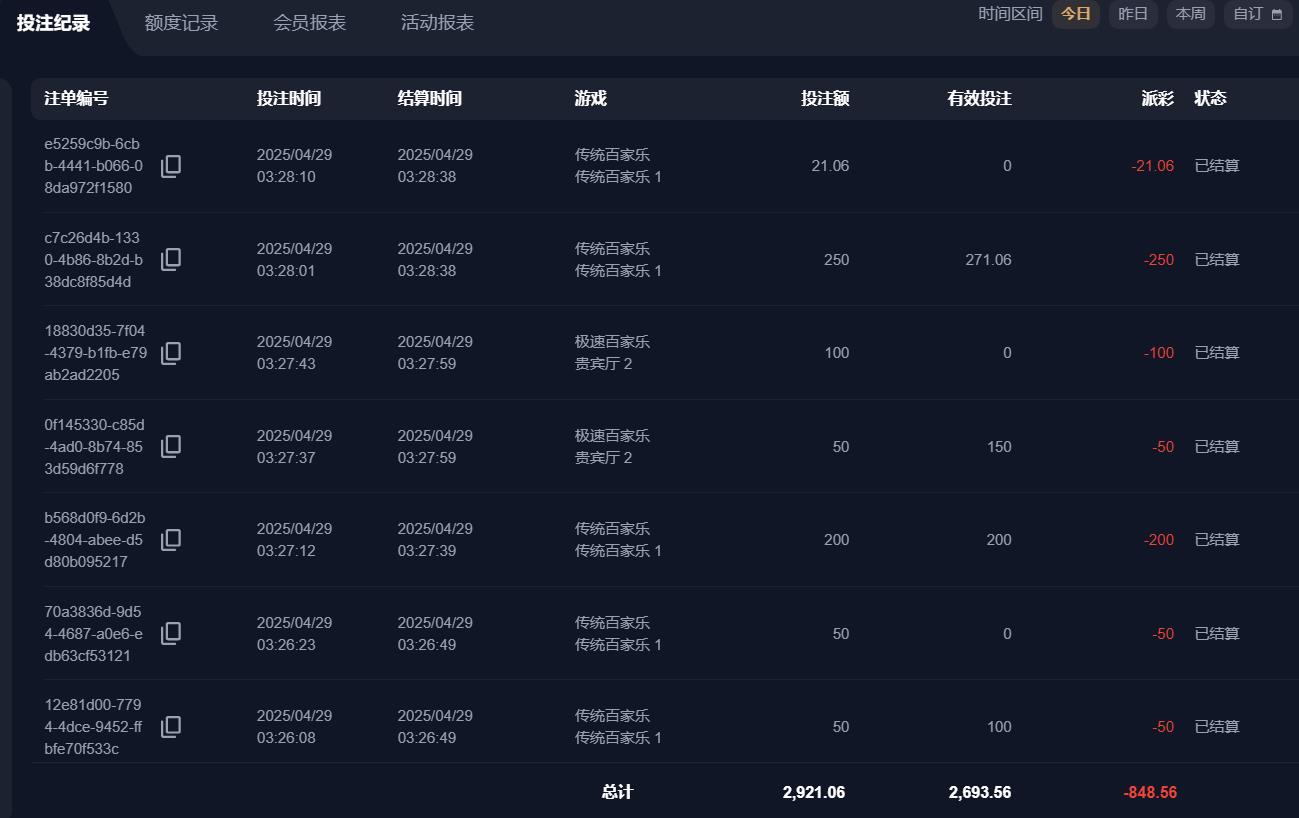
Task: Copy order ID starting with b568d0f9
Action: coord(171,540)
